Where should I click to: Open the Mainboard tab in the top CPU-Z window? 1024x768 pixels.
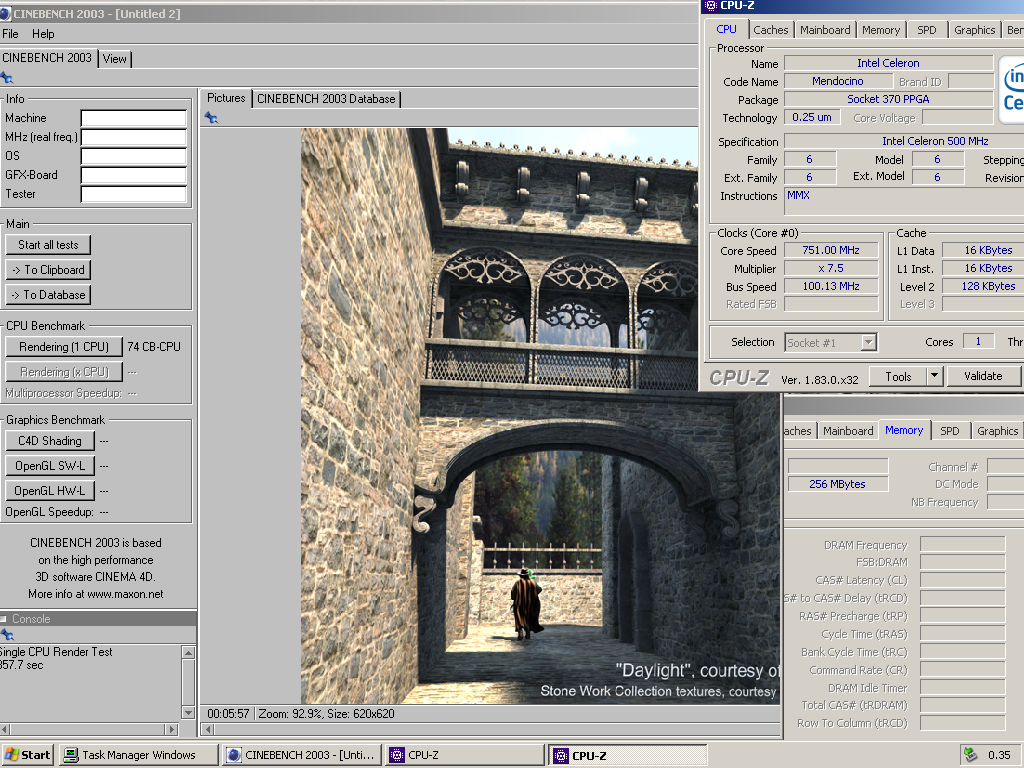click(x=825, y=30)
